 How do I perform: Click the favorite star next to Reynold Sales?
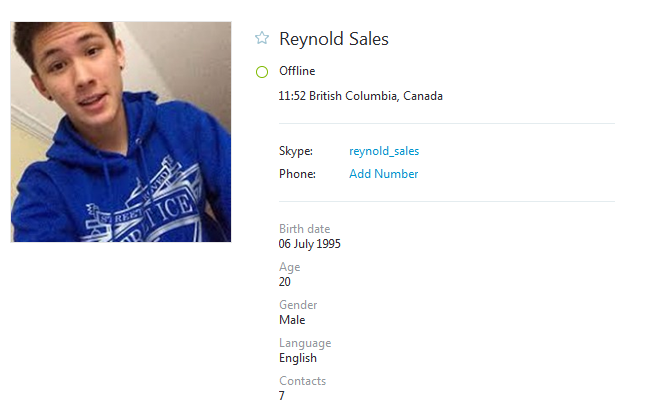tap(262, 39)
